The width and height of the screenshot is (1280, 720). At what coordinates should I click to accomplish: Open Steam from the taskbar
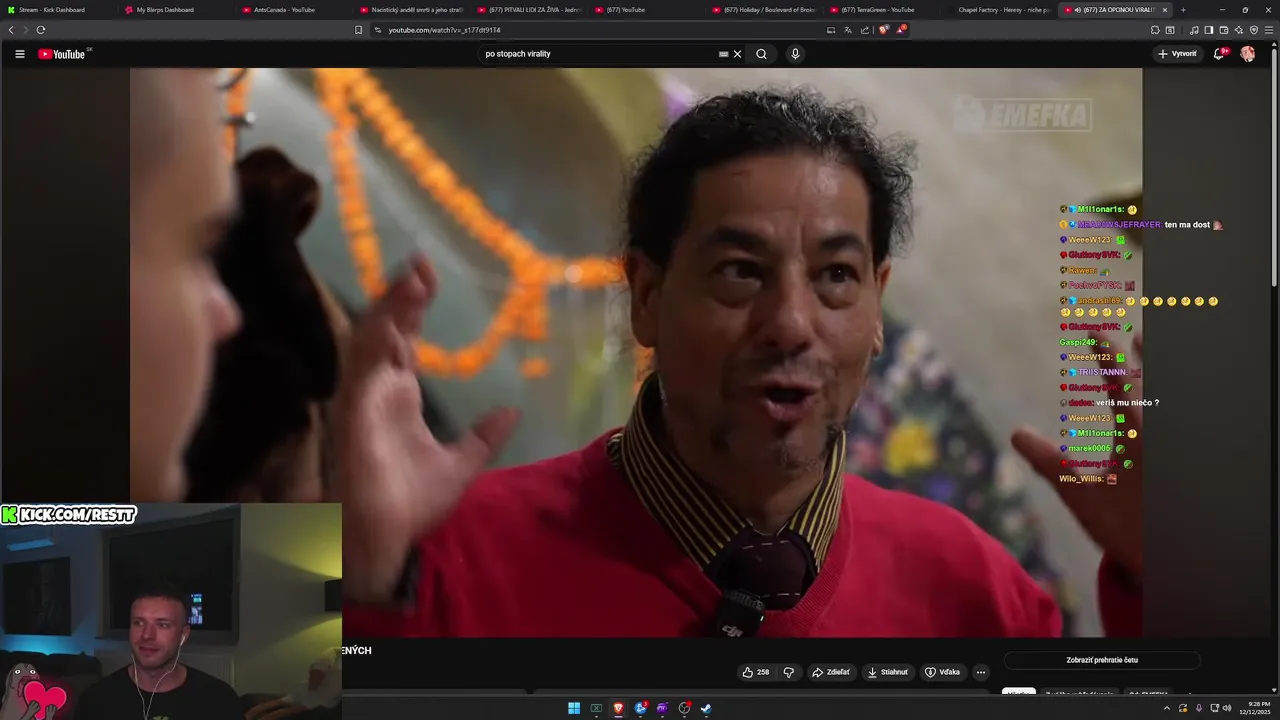[x=706, y=708]
